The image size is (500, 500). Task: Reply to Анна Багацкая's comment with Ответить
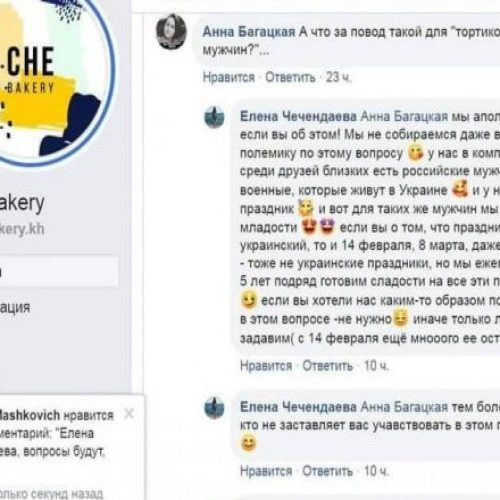click(x=290, y=77)
